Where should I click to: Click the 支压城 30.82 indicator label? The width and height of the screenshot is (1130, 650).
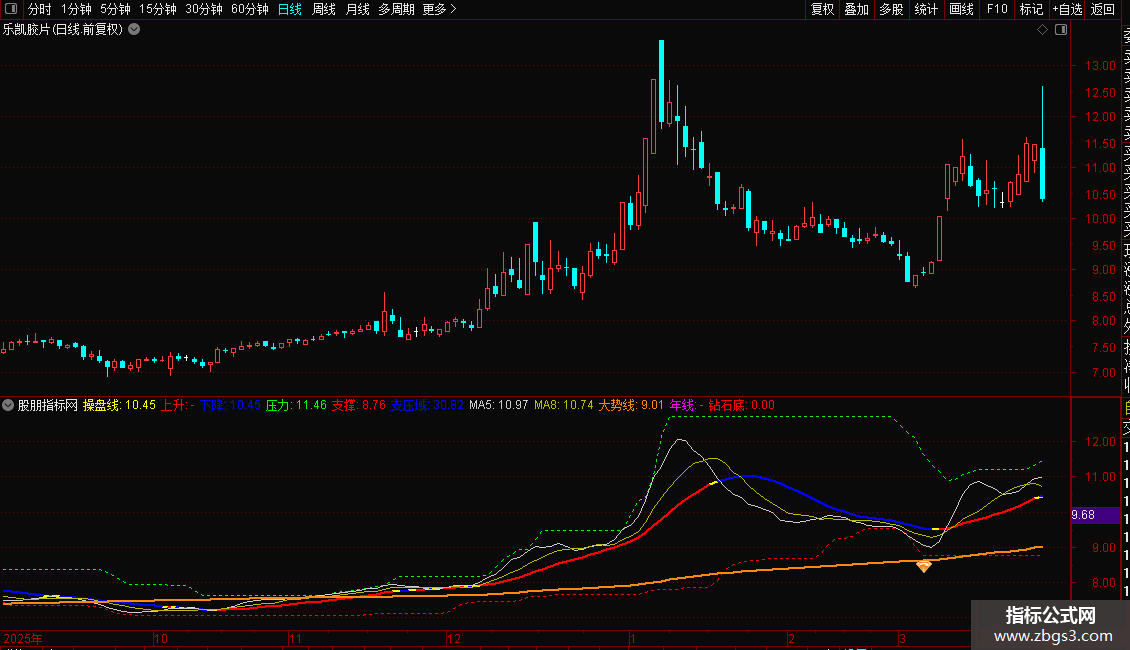[427, 405]
